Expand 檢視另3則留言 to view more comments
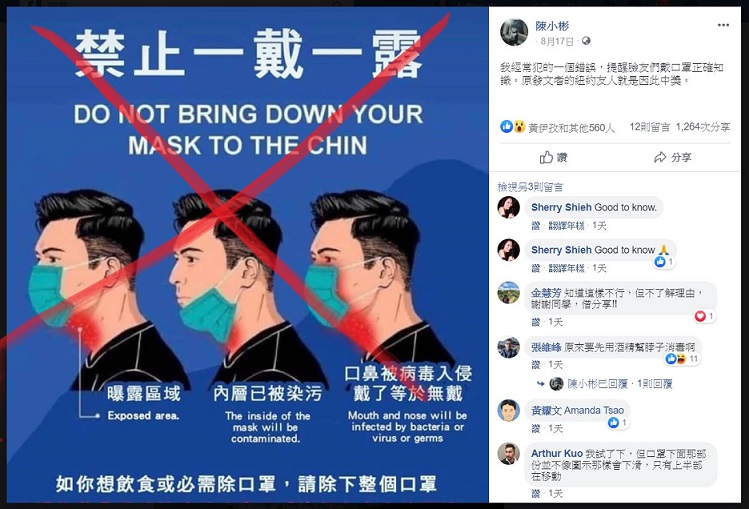 (530, 187)
